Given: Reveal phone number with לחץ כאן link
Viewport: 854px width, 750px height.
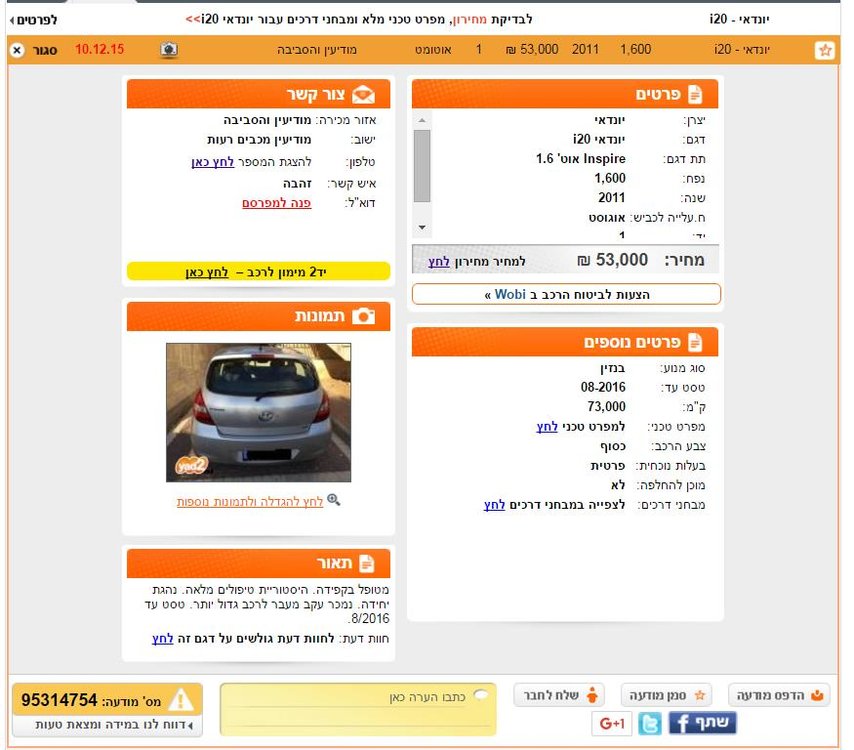Looking at the screenshot, I should (x=212, y=162).
